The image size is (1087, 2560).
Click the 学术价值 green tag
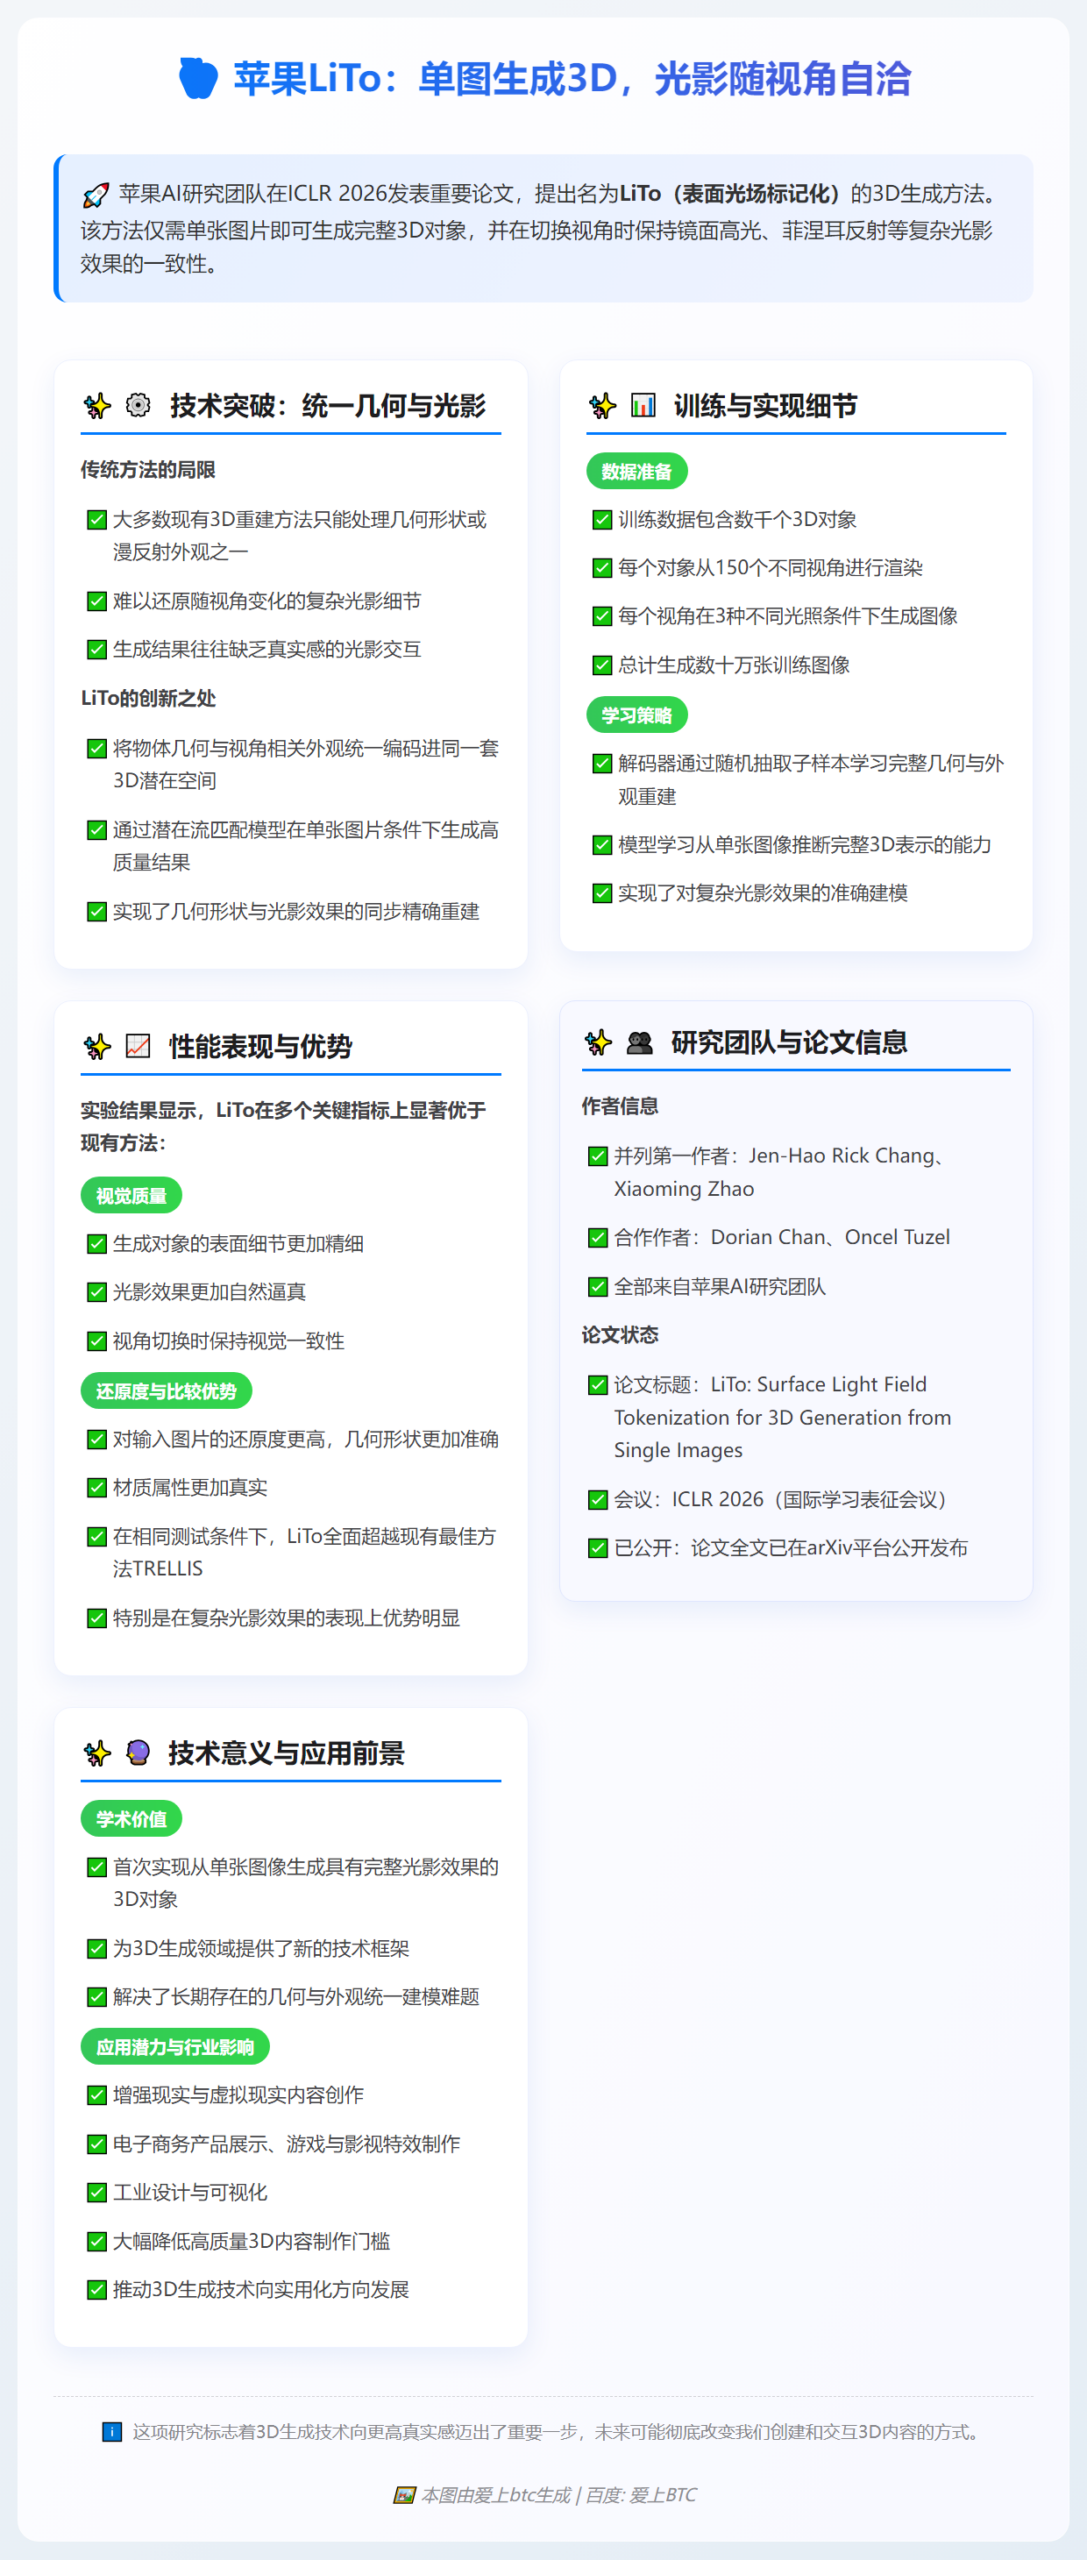pyautogui.click(x=131, y=1819)
